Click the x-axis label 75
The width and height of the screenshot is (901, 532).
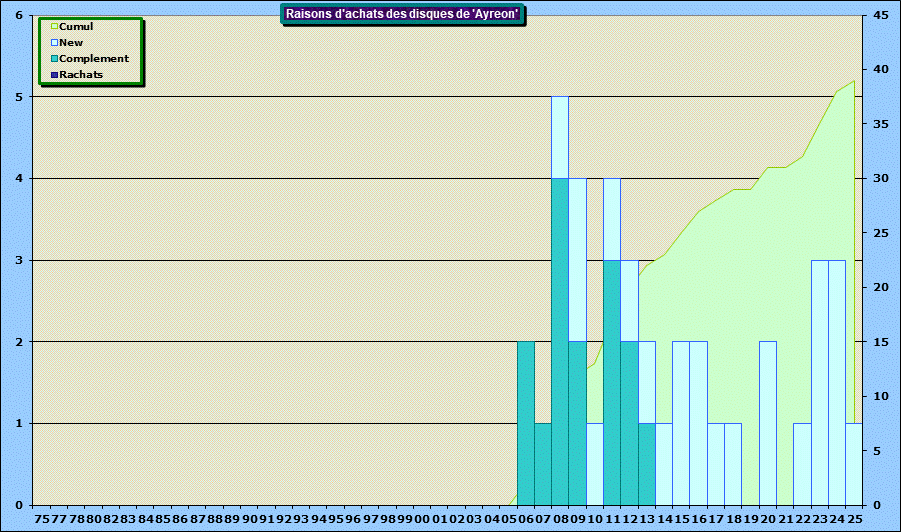pos(42,520)
